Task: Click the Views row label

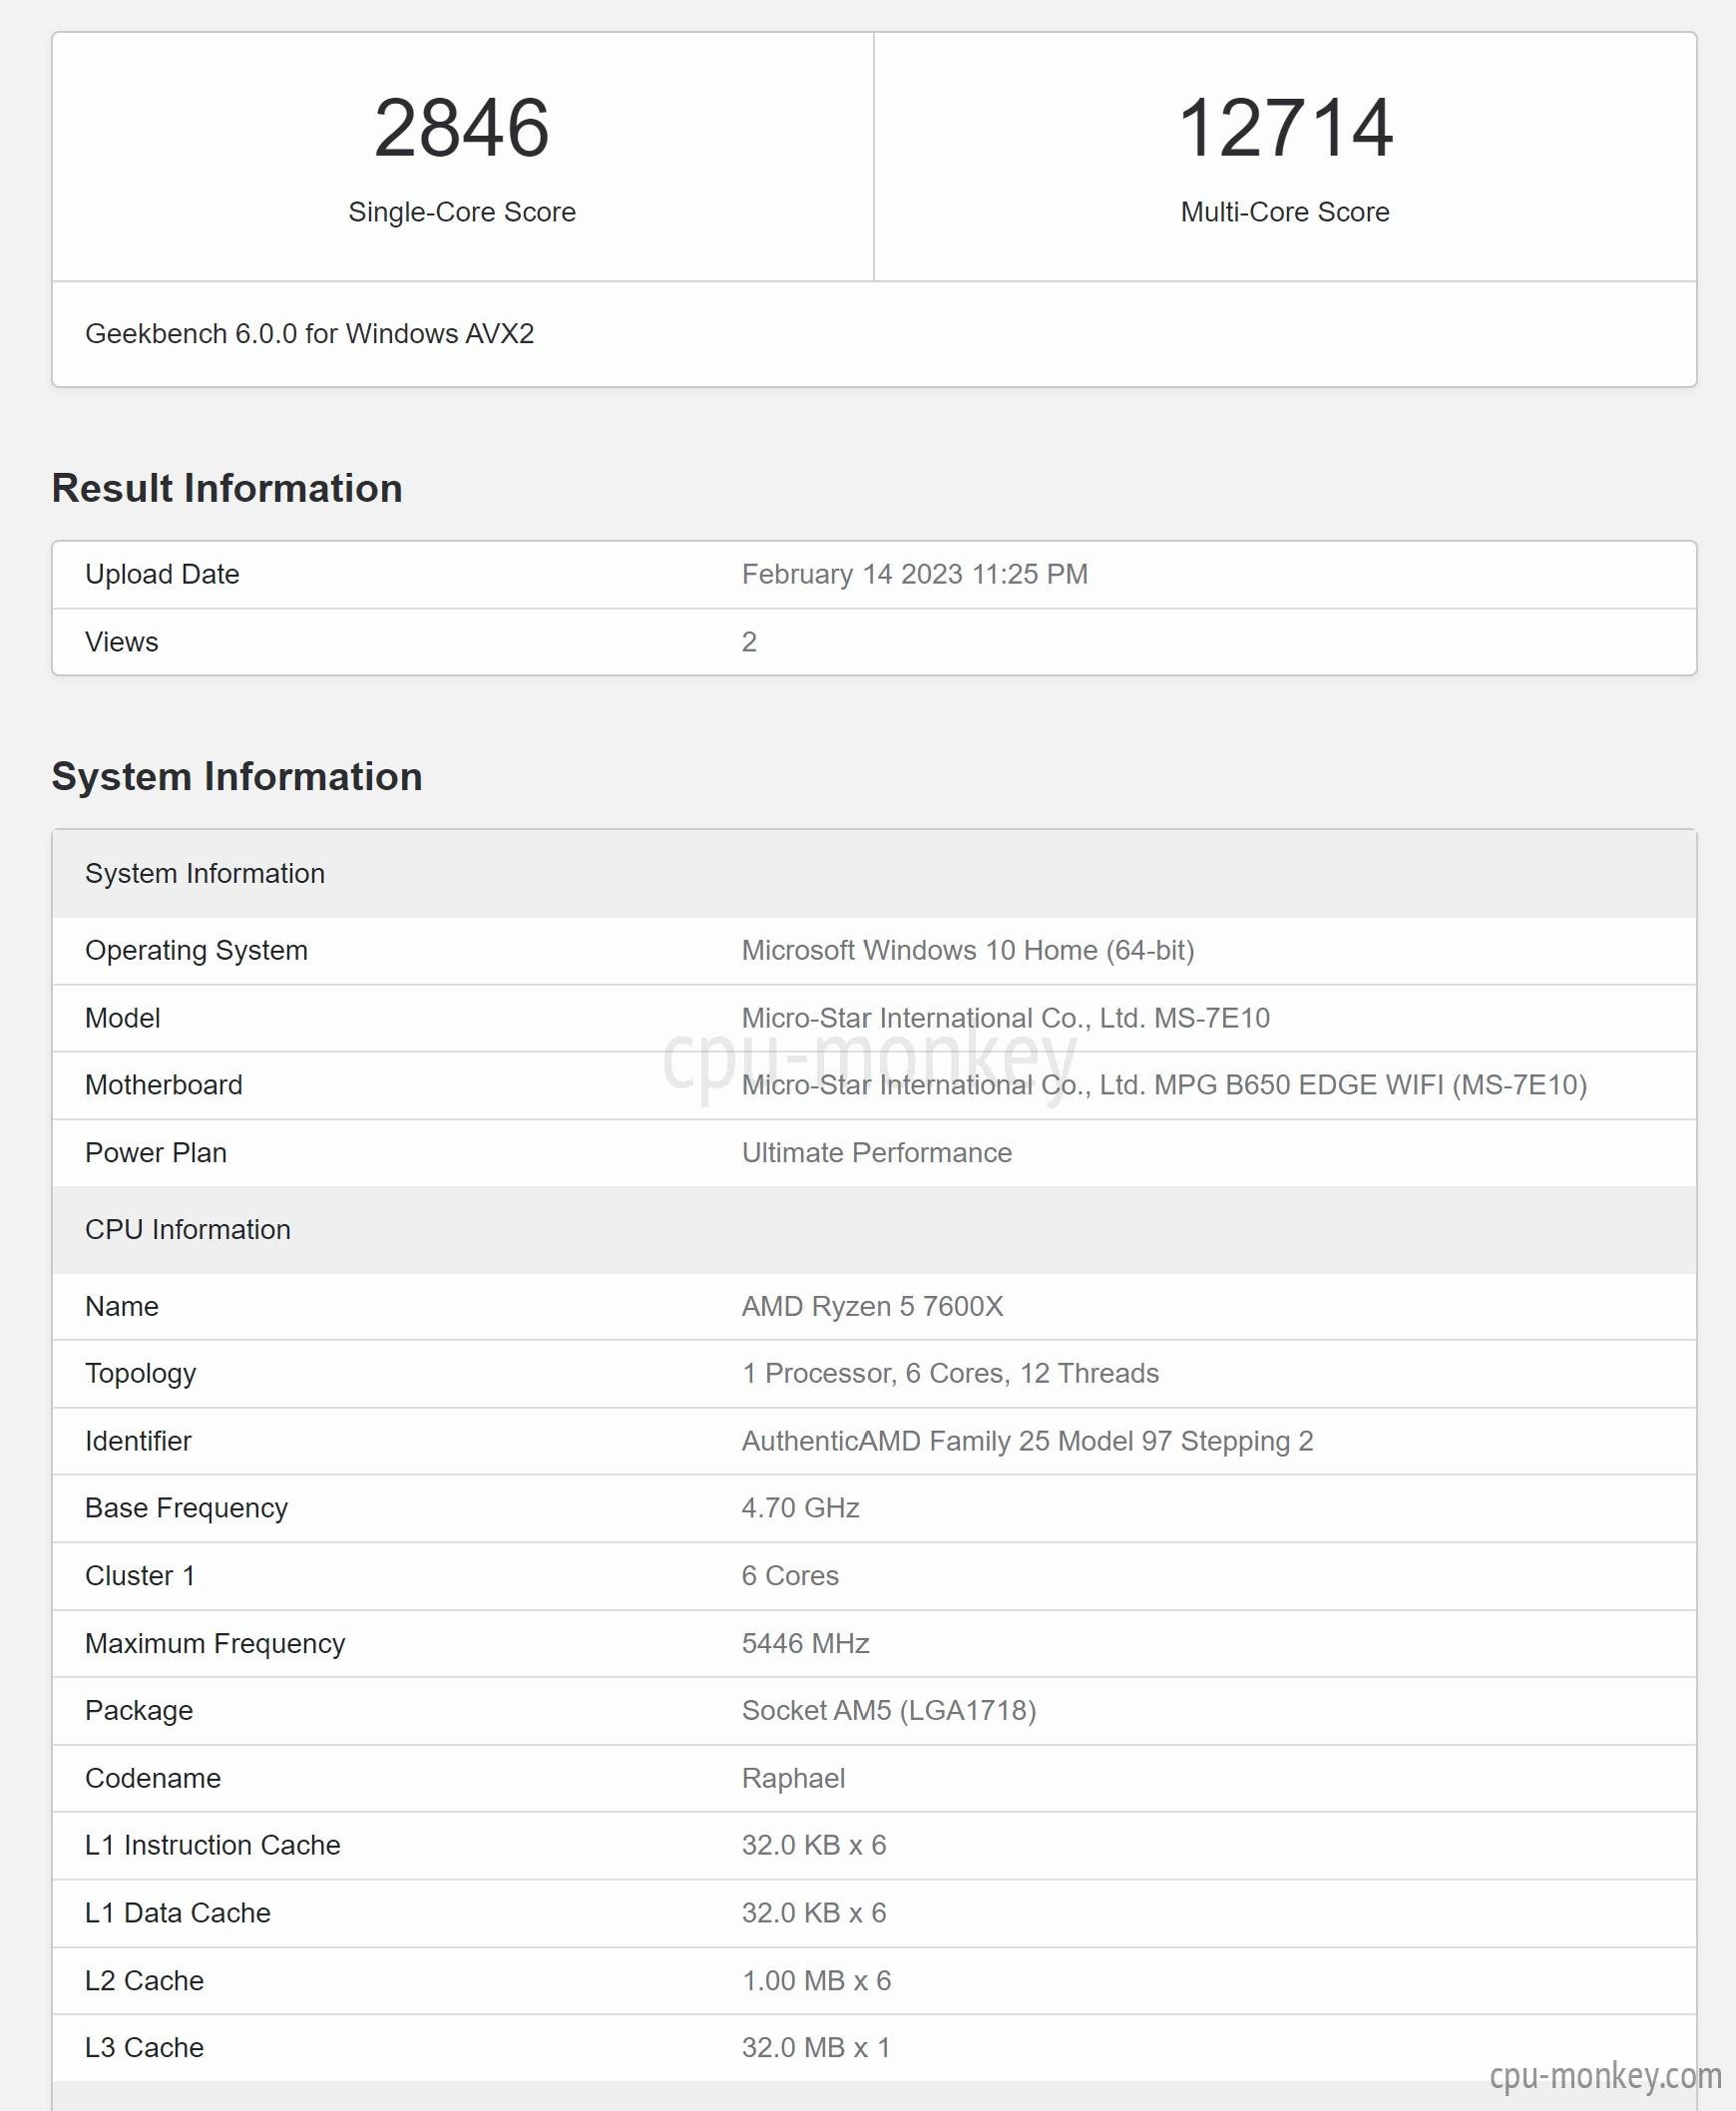Action: [x=121, y=642]
